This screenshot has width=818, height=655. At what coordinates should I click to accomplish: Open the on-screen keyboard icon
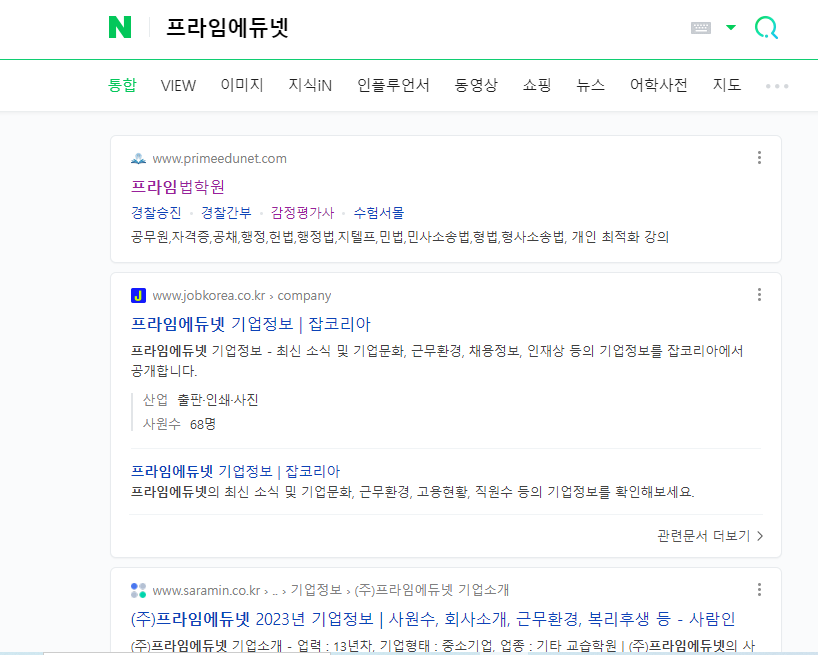pos(701,28)
